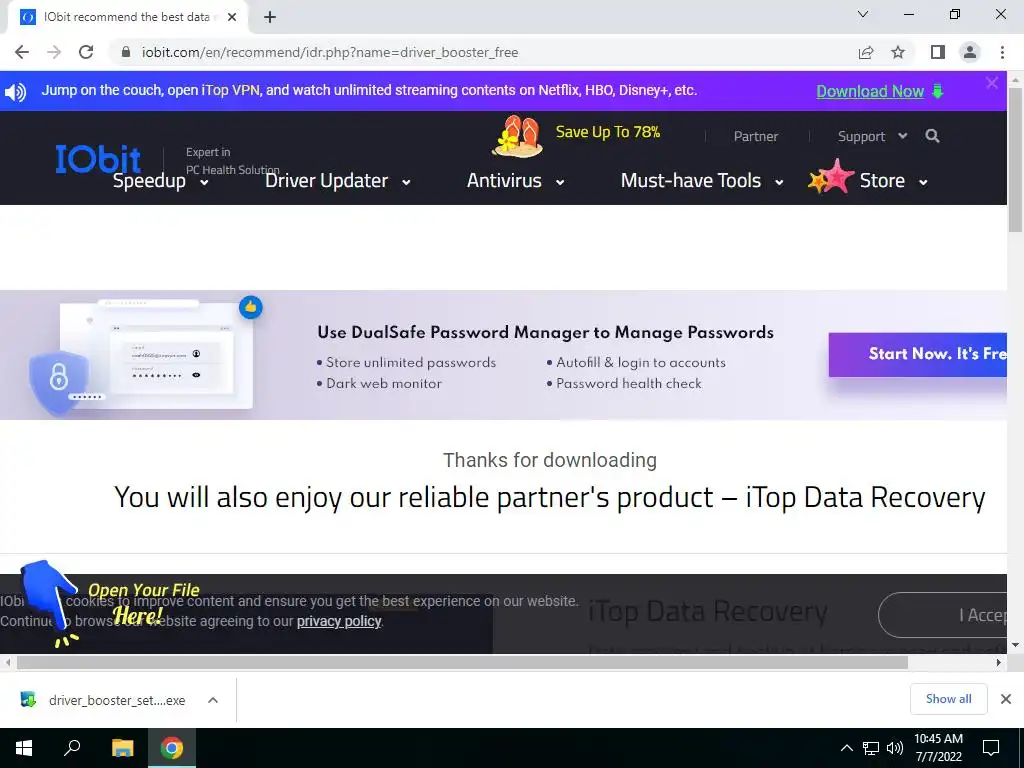Accept cookies with I Accept button
The image size is (1024, 768).
click(x=942, y=615)
